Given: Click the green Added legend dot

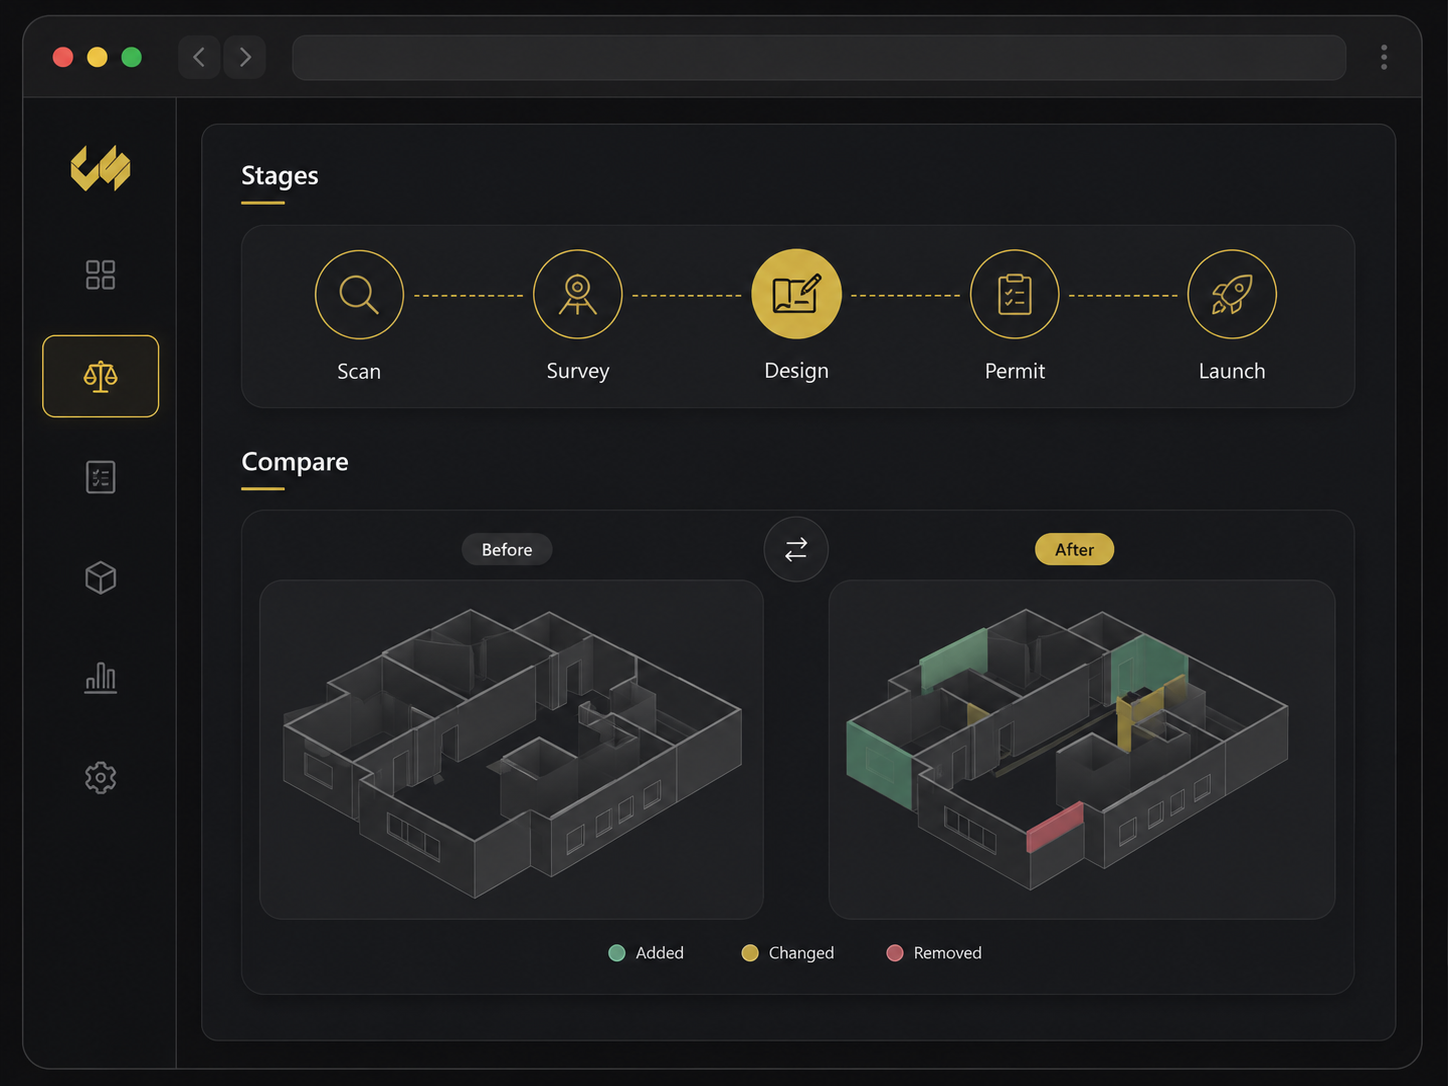Looking at the screenshot, I should (617, 953).
